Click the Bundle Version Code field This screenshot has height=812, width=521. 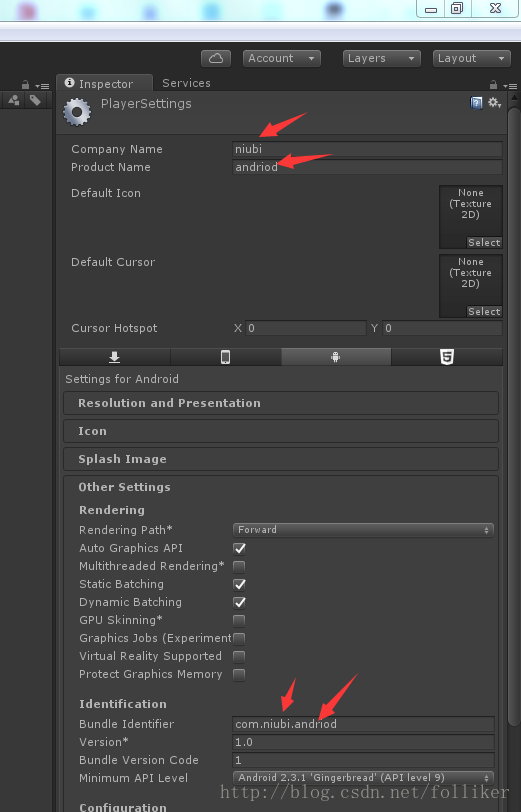point(364,760)
